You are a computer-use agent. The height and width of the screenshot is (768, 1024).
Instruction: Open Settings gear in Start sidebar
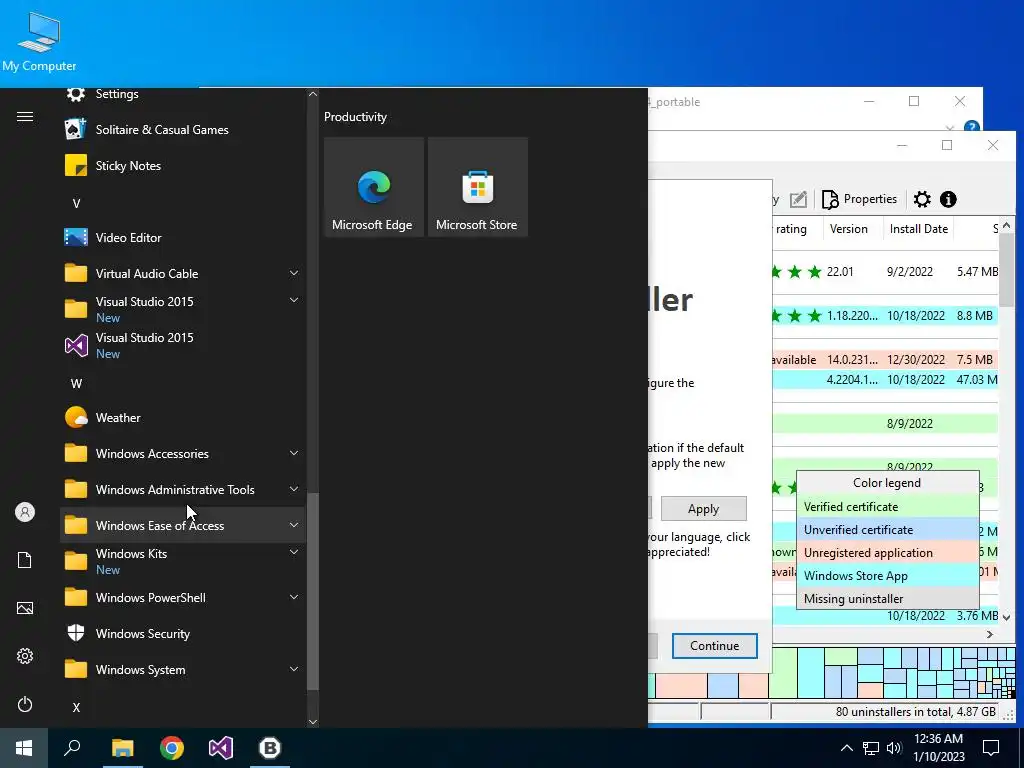pos(25,656)
